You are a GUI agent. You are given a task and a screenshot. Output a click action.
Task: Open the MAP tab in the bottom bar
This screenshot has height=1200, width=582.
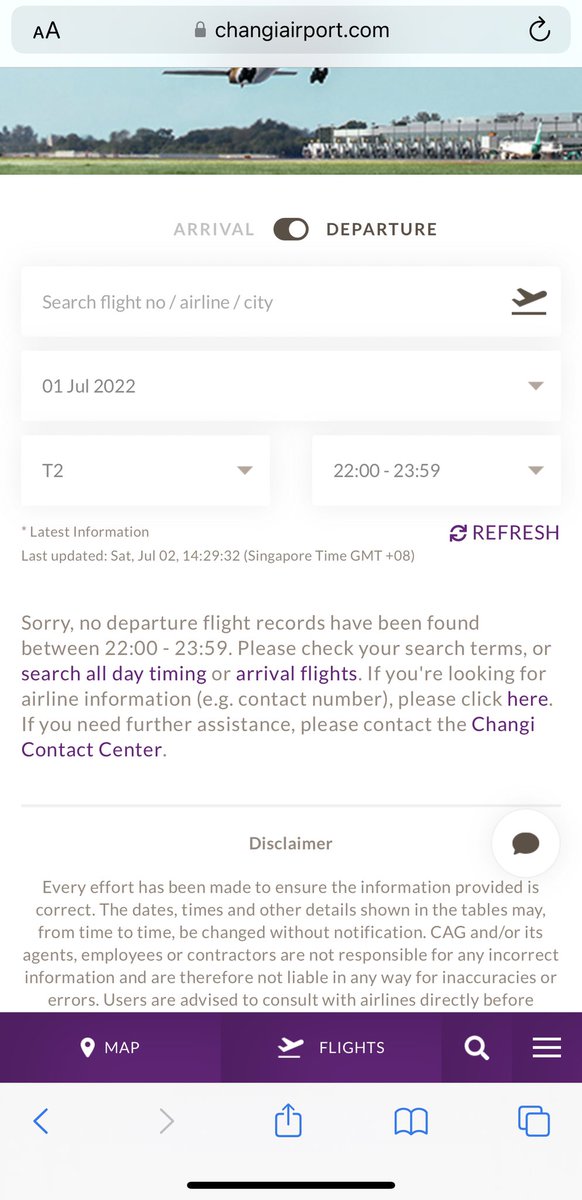pyautogui.click(x=110, y=1047)
